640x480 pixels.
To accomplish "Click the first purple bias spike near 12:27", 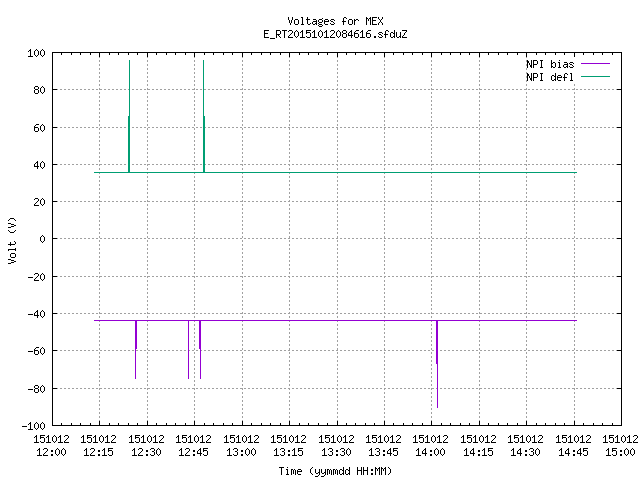I will 136,349.
